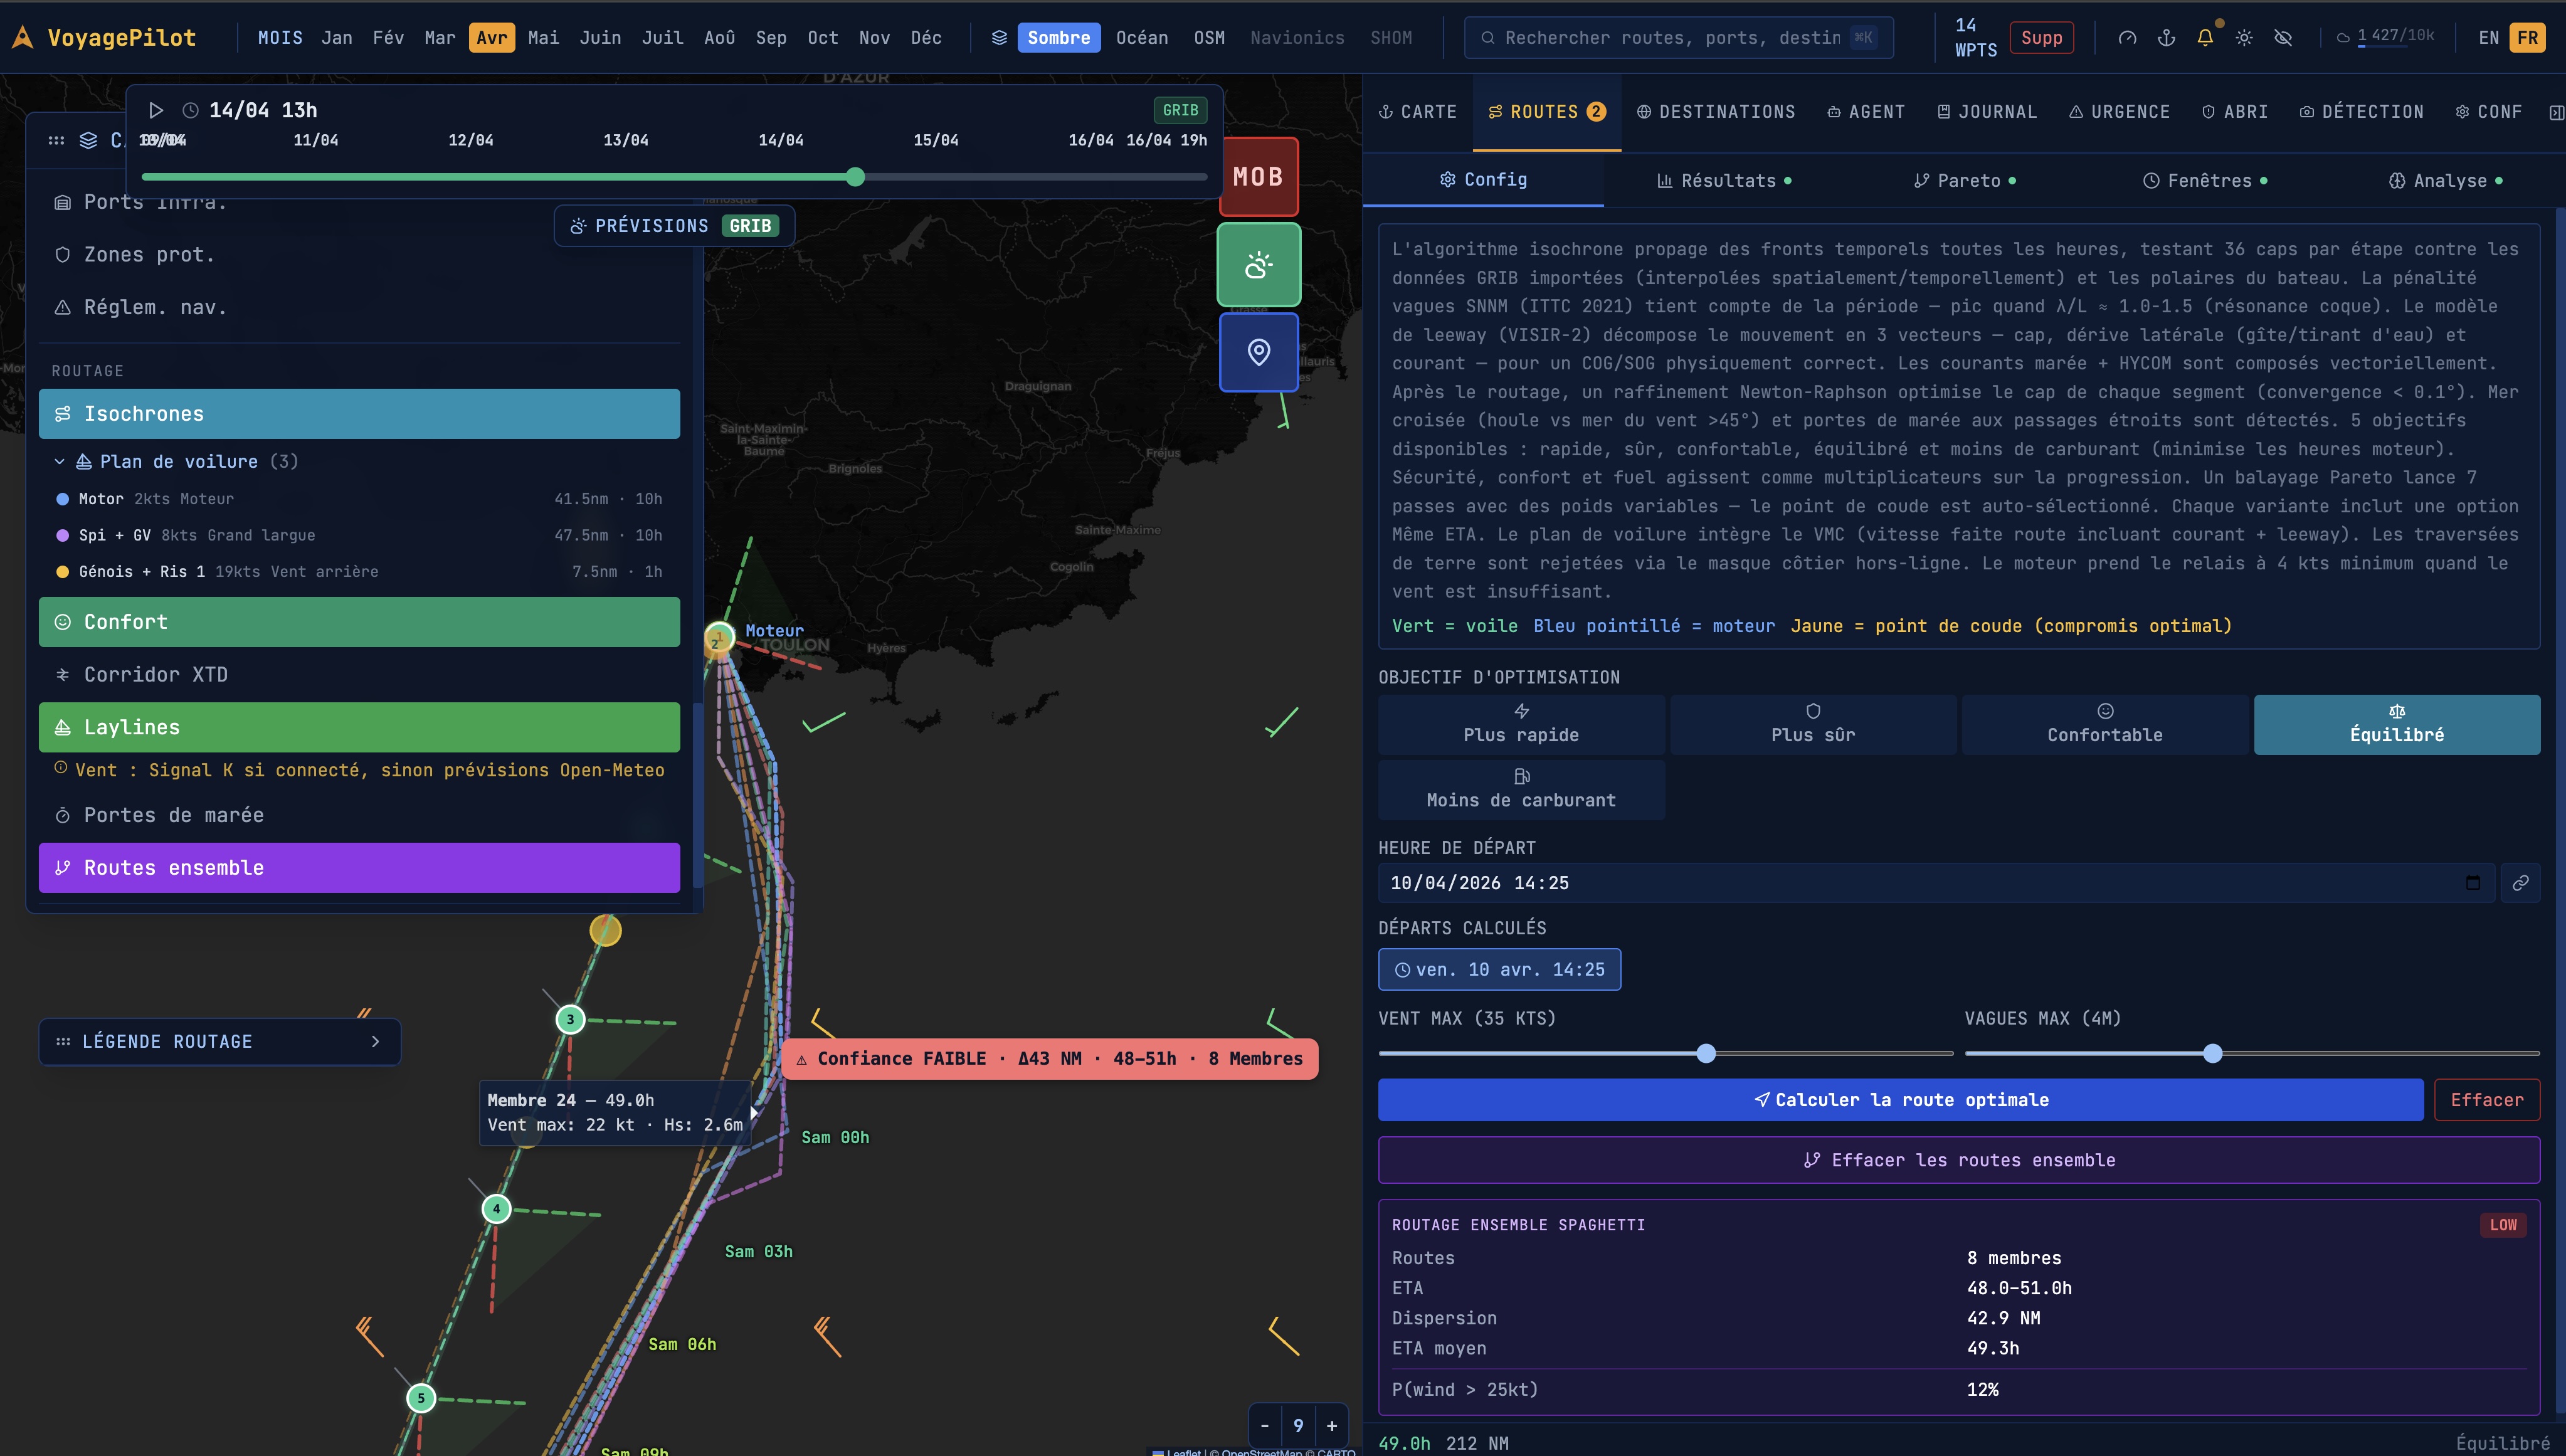Click the sun brightness icon
This screenshot has height=1456, width=2566.
coord(2244,38)
